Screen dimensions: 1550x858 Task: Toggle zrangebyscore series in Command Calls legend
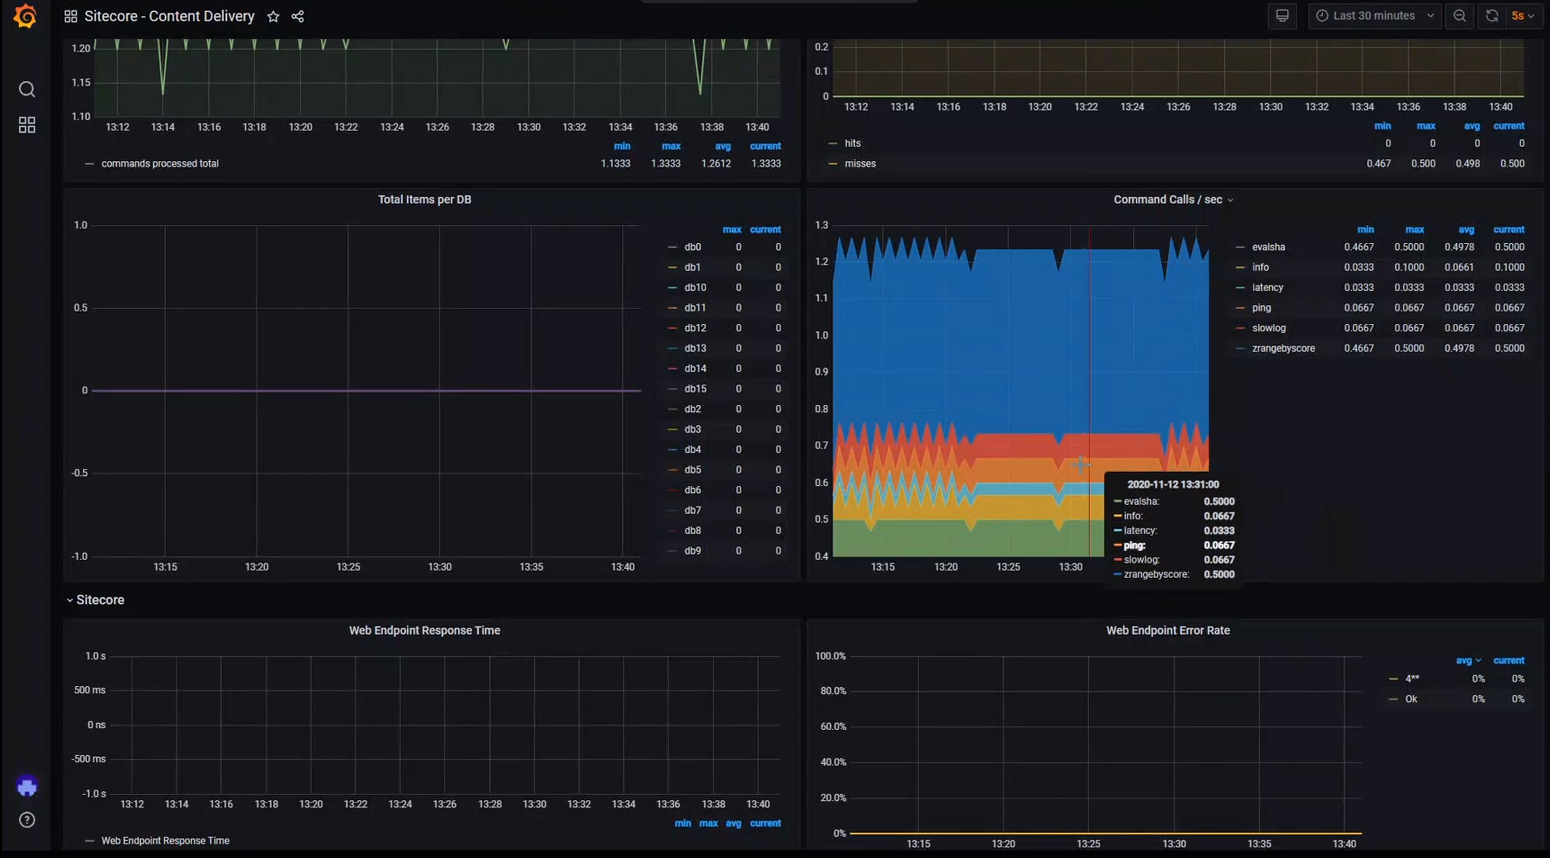coord(1283,348)
